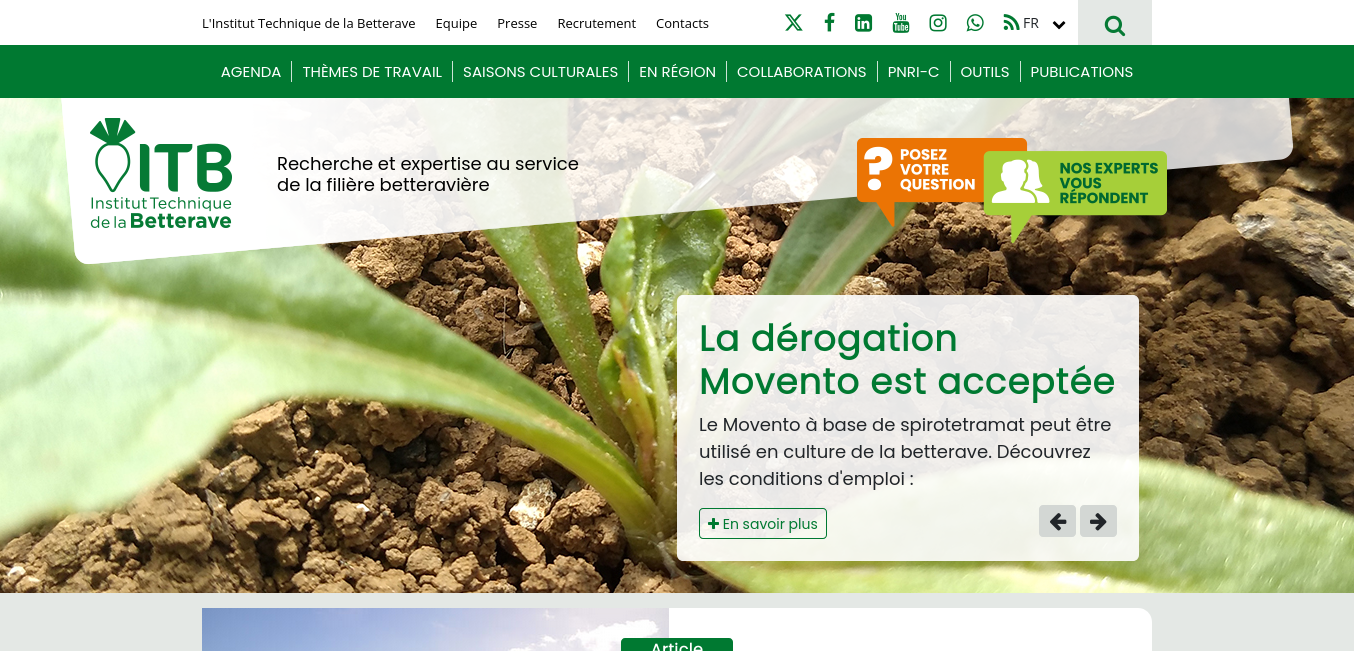Open the THÈMES DE TRAVAIL menu
This screenshot has height=651, width=1366.
[372, 72]
